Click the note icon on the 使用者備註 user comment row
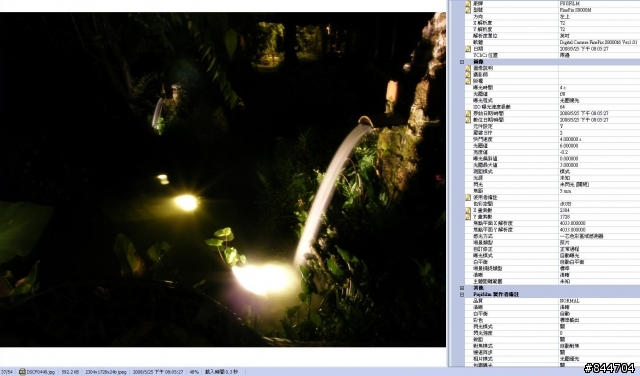 pos(468,197)
